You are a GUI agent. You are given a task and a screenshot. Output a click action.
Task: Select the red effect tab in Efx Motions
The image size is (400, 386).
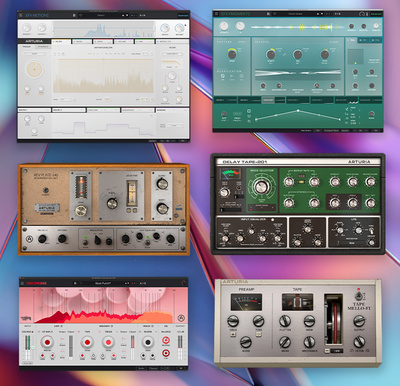(x=102, y=41)
